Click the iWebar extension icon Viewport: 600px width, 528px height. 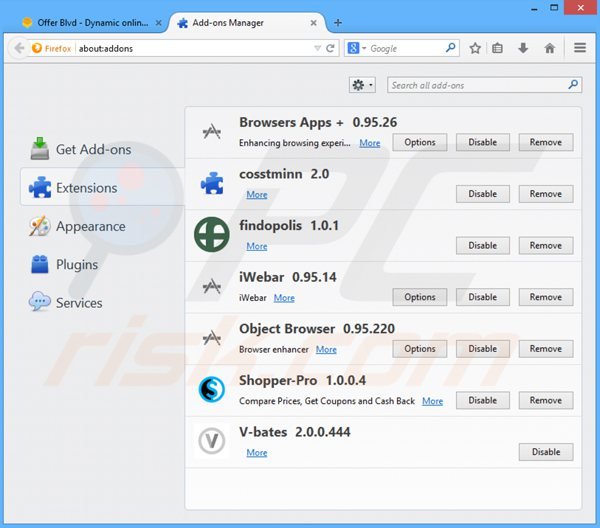pyautogui.click(x=212, y=287)
